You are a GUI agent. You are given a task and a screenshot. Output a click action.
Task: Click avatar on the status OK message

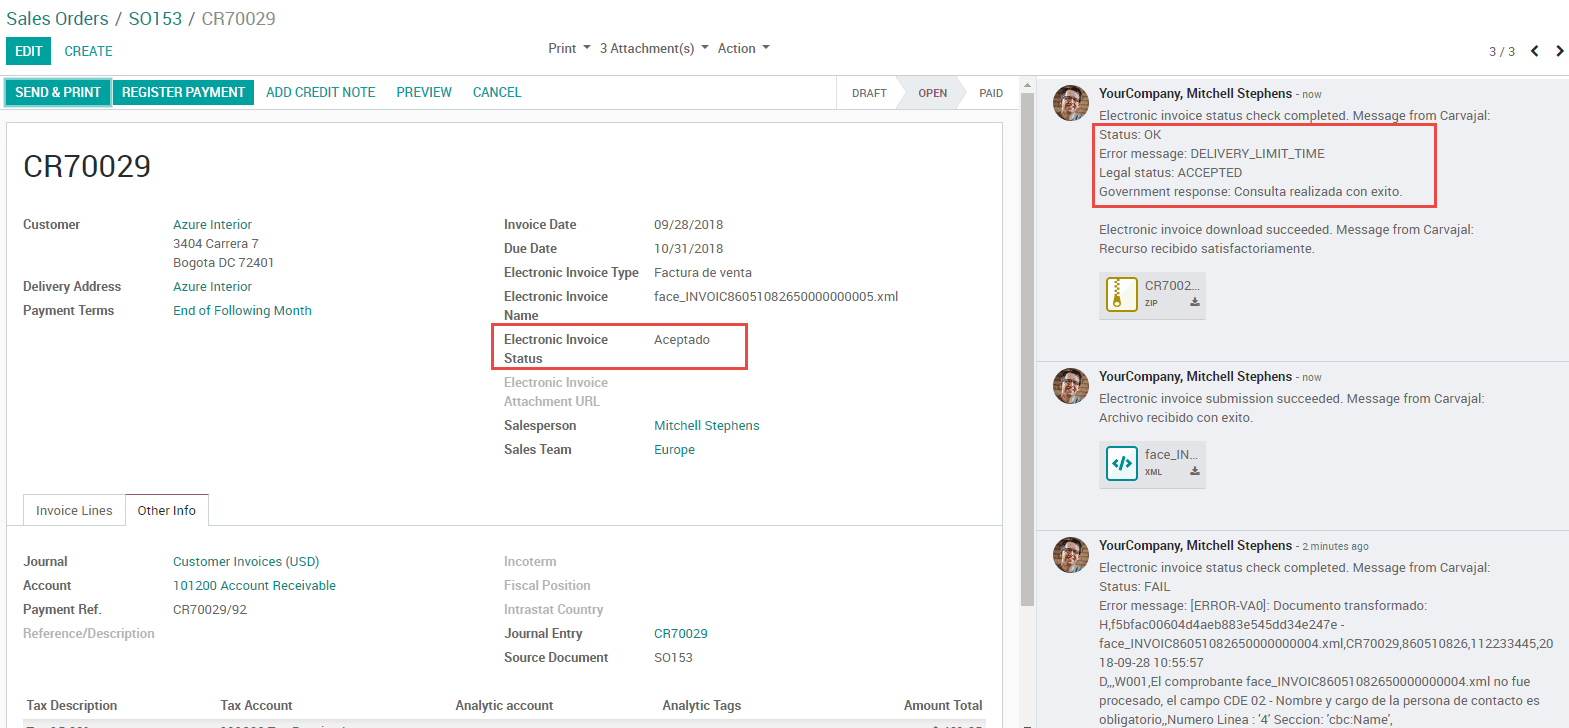1071,103
